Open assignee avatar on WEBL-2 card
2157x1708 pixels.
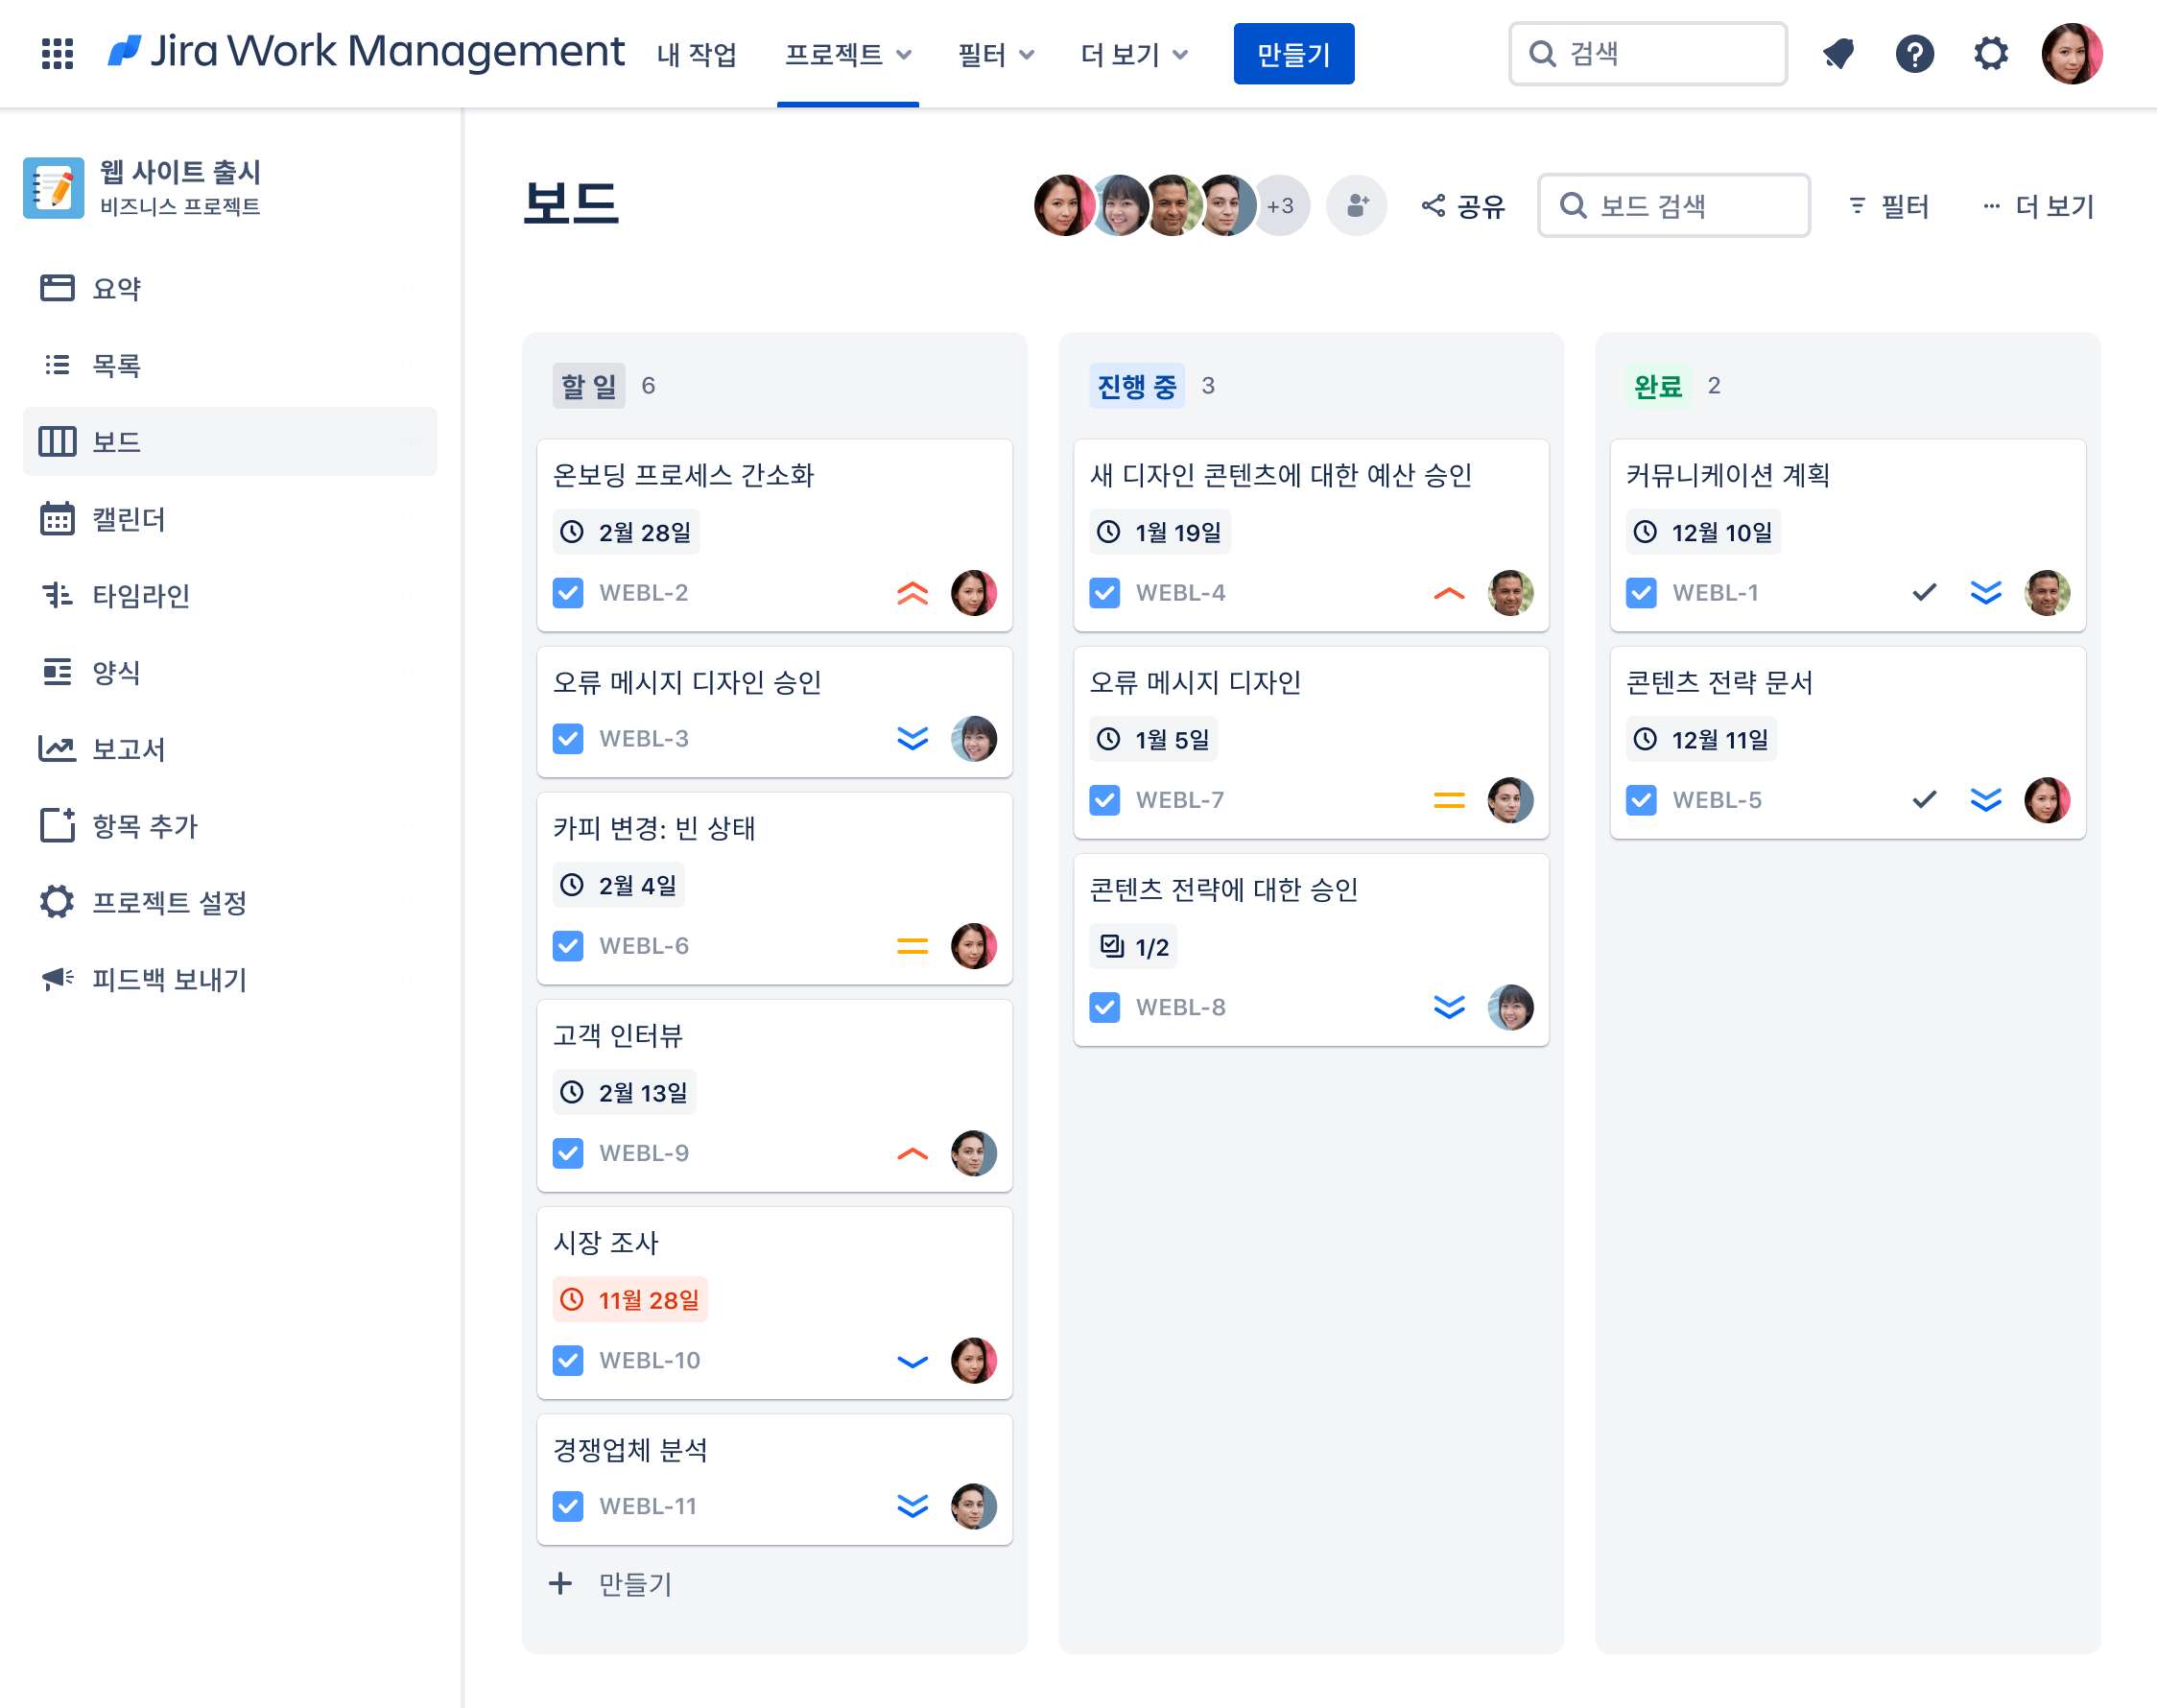(974, 593)
